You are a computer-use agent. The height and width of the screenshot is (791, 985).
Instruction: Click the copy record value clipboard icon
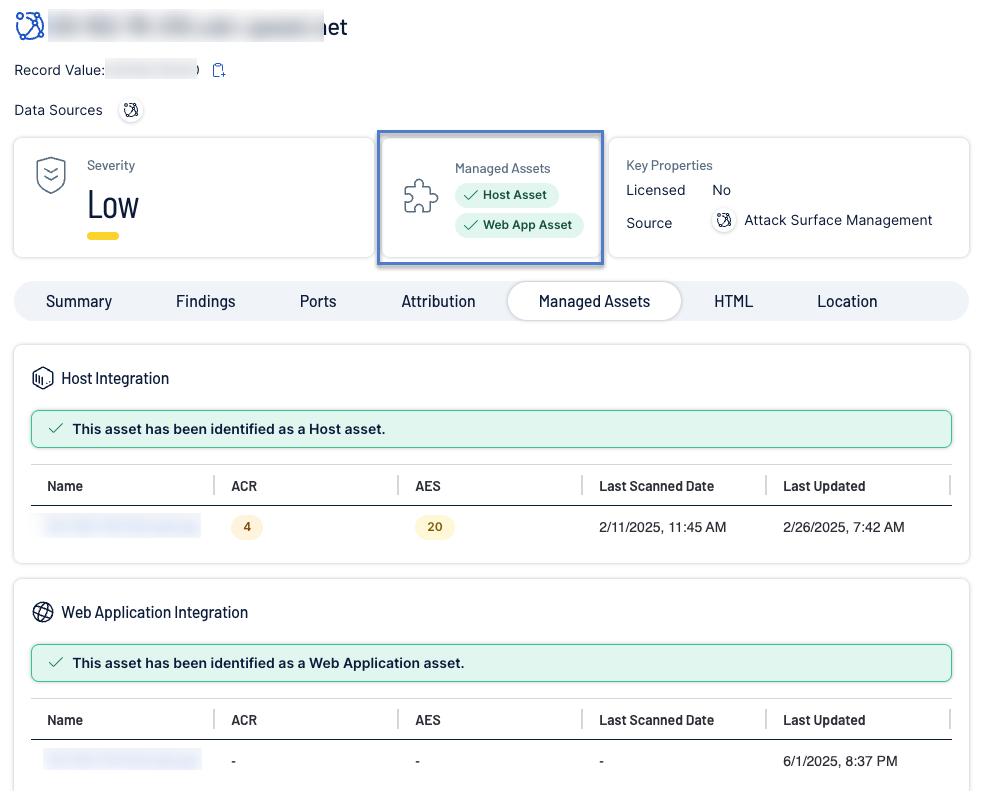[219, 70]
